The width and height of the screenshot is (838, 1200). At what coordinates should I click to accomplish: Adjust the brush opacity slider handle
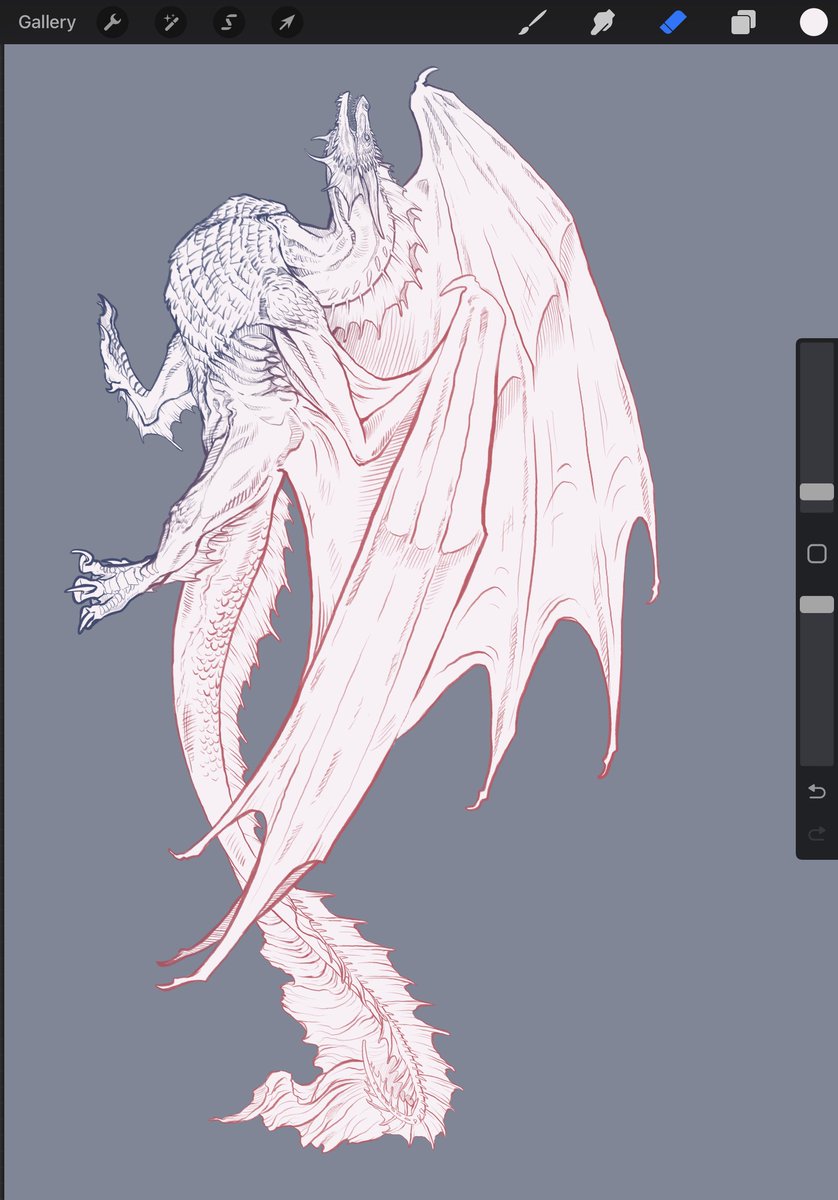coord(817,604)
